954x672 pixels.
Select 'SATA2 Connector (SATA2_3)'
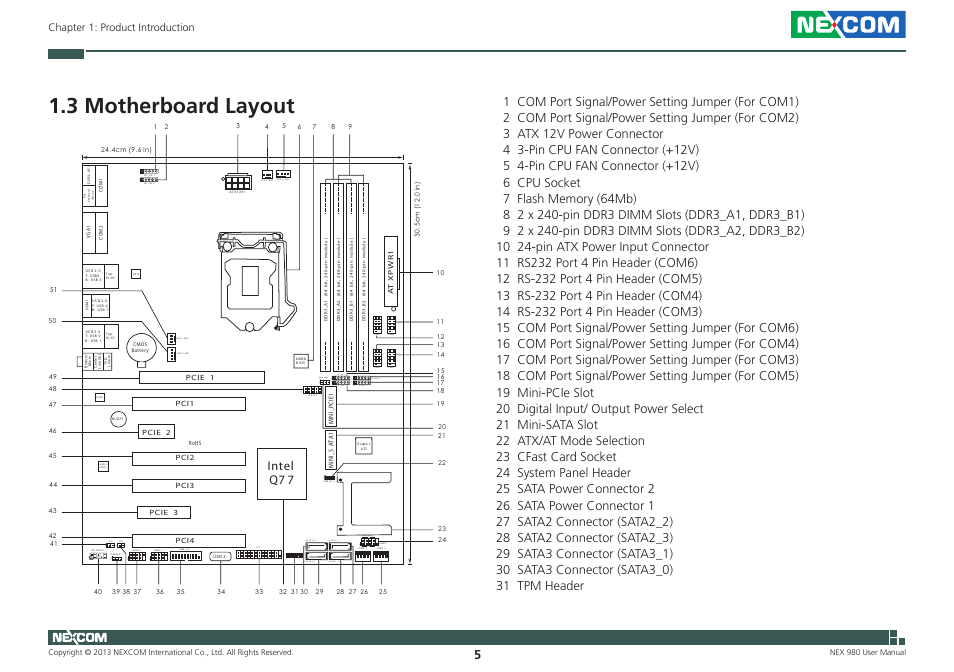pos(595,538)
